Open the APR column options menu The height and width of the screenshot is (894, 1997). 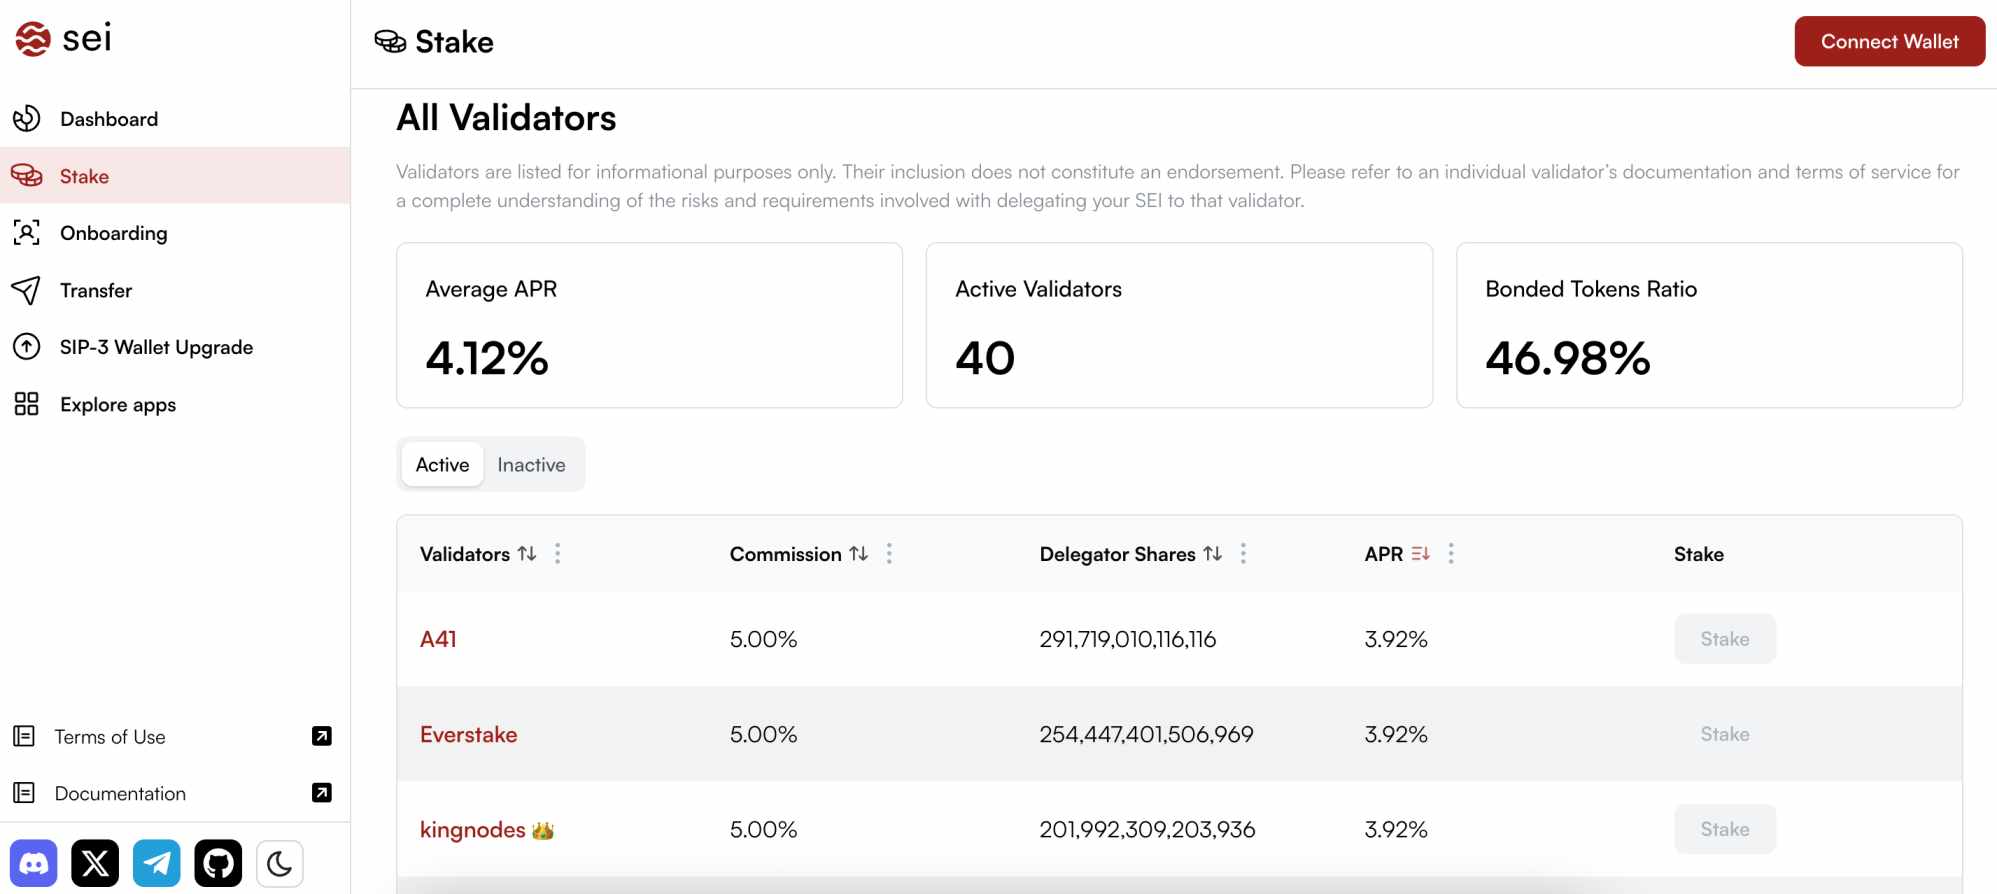pyautogui.click(x=1451, y=553)
